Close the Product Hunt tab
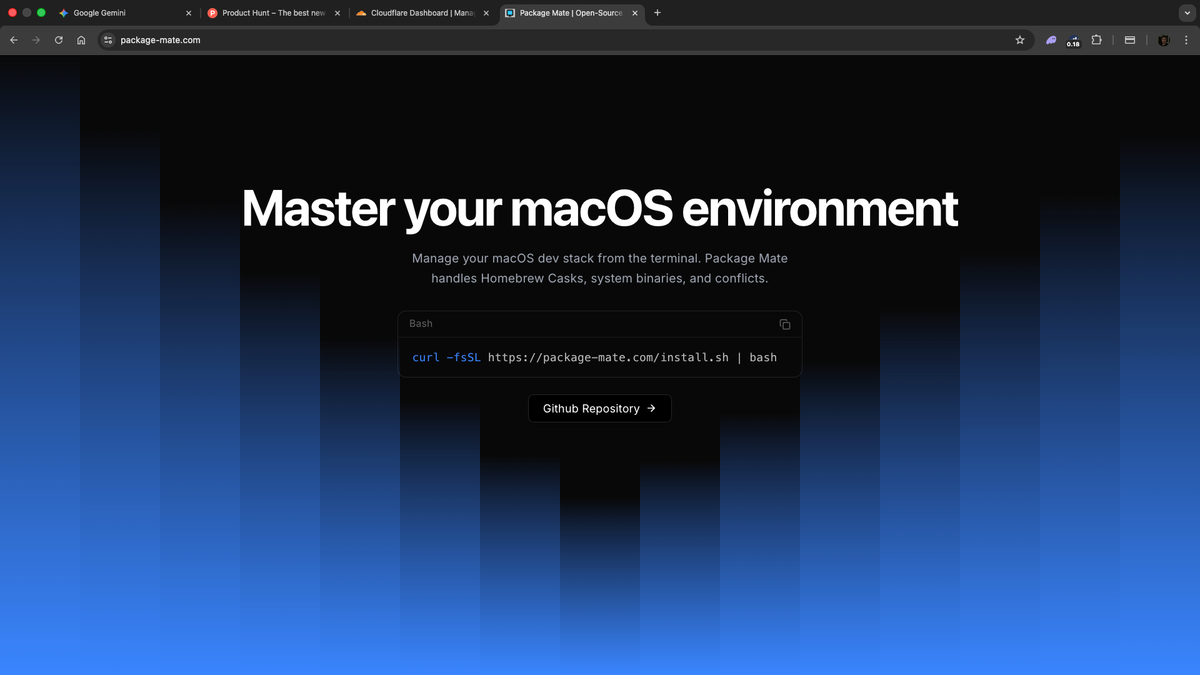This screenshot has width=1200, height=675. 337,13
